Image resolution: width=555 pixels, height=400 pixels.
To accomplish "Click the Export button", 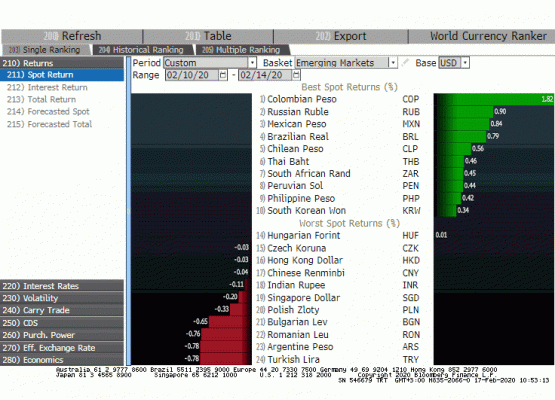I will coord(341,36).
